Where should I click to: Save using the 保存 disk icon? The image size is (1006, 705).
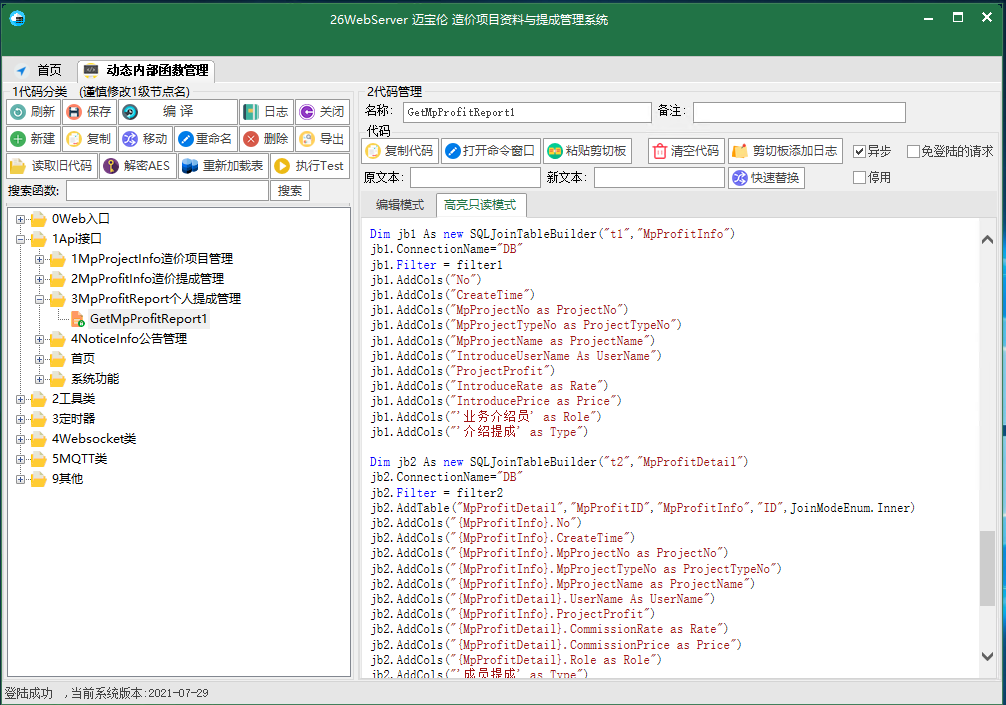[90, 112]
